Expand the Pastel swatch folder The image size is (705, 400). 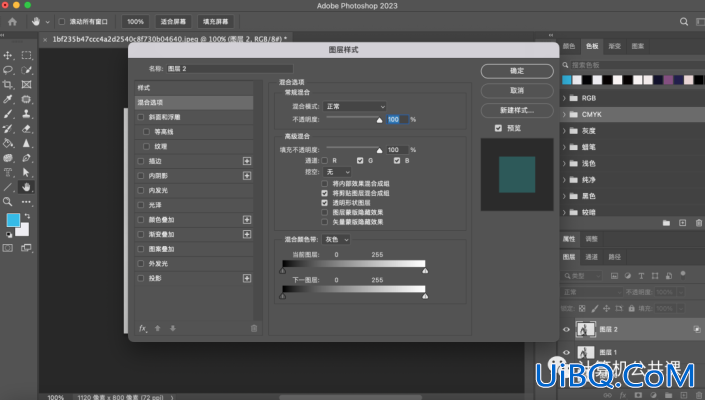pyautogui.click(x=564, y=147)
